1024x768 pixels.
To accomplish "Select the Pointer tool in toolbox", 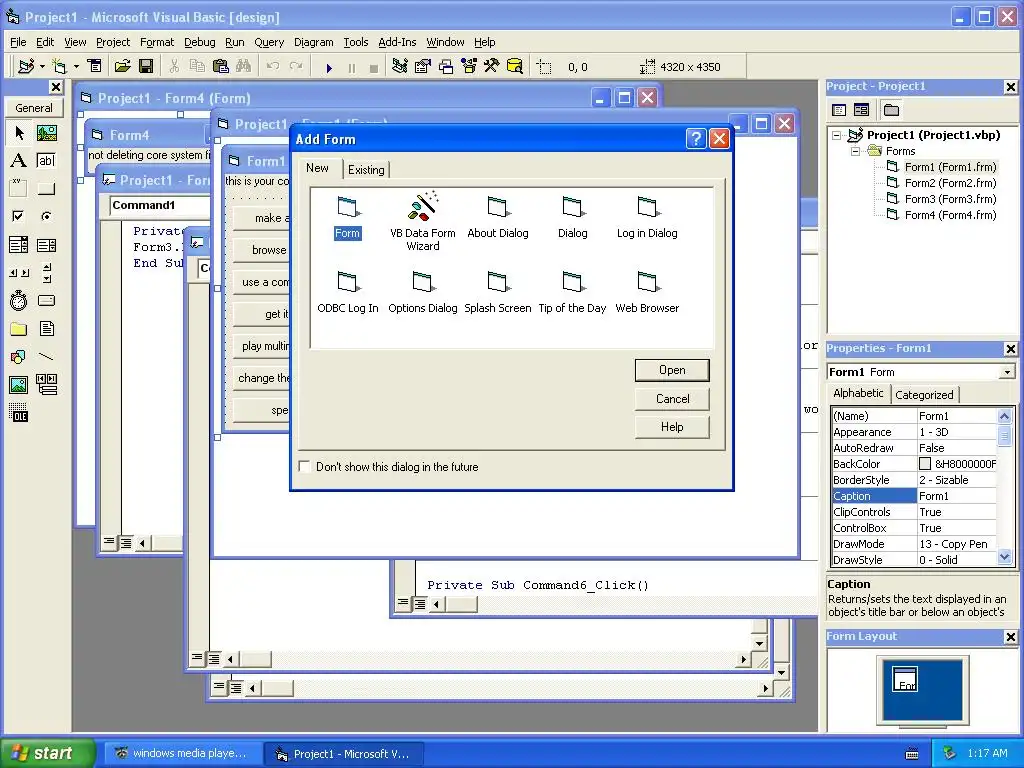I will (x=19, y=133).
